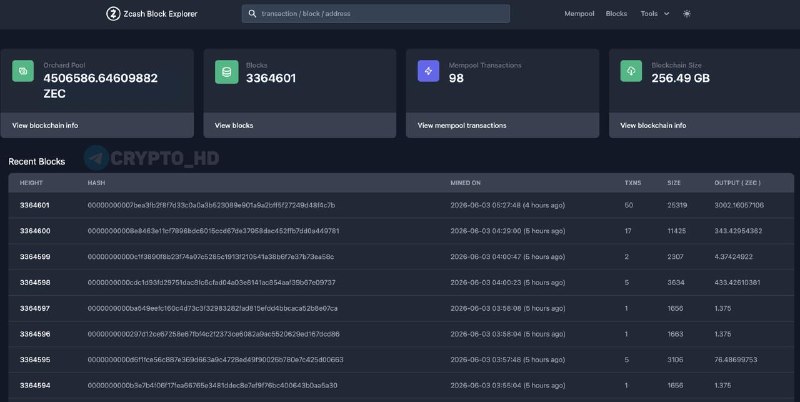Image resolution: width=800 pixels, height=402 pixels.
Task: Click the Blocks database icon
Action: coord(227,71)
